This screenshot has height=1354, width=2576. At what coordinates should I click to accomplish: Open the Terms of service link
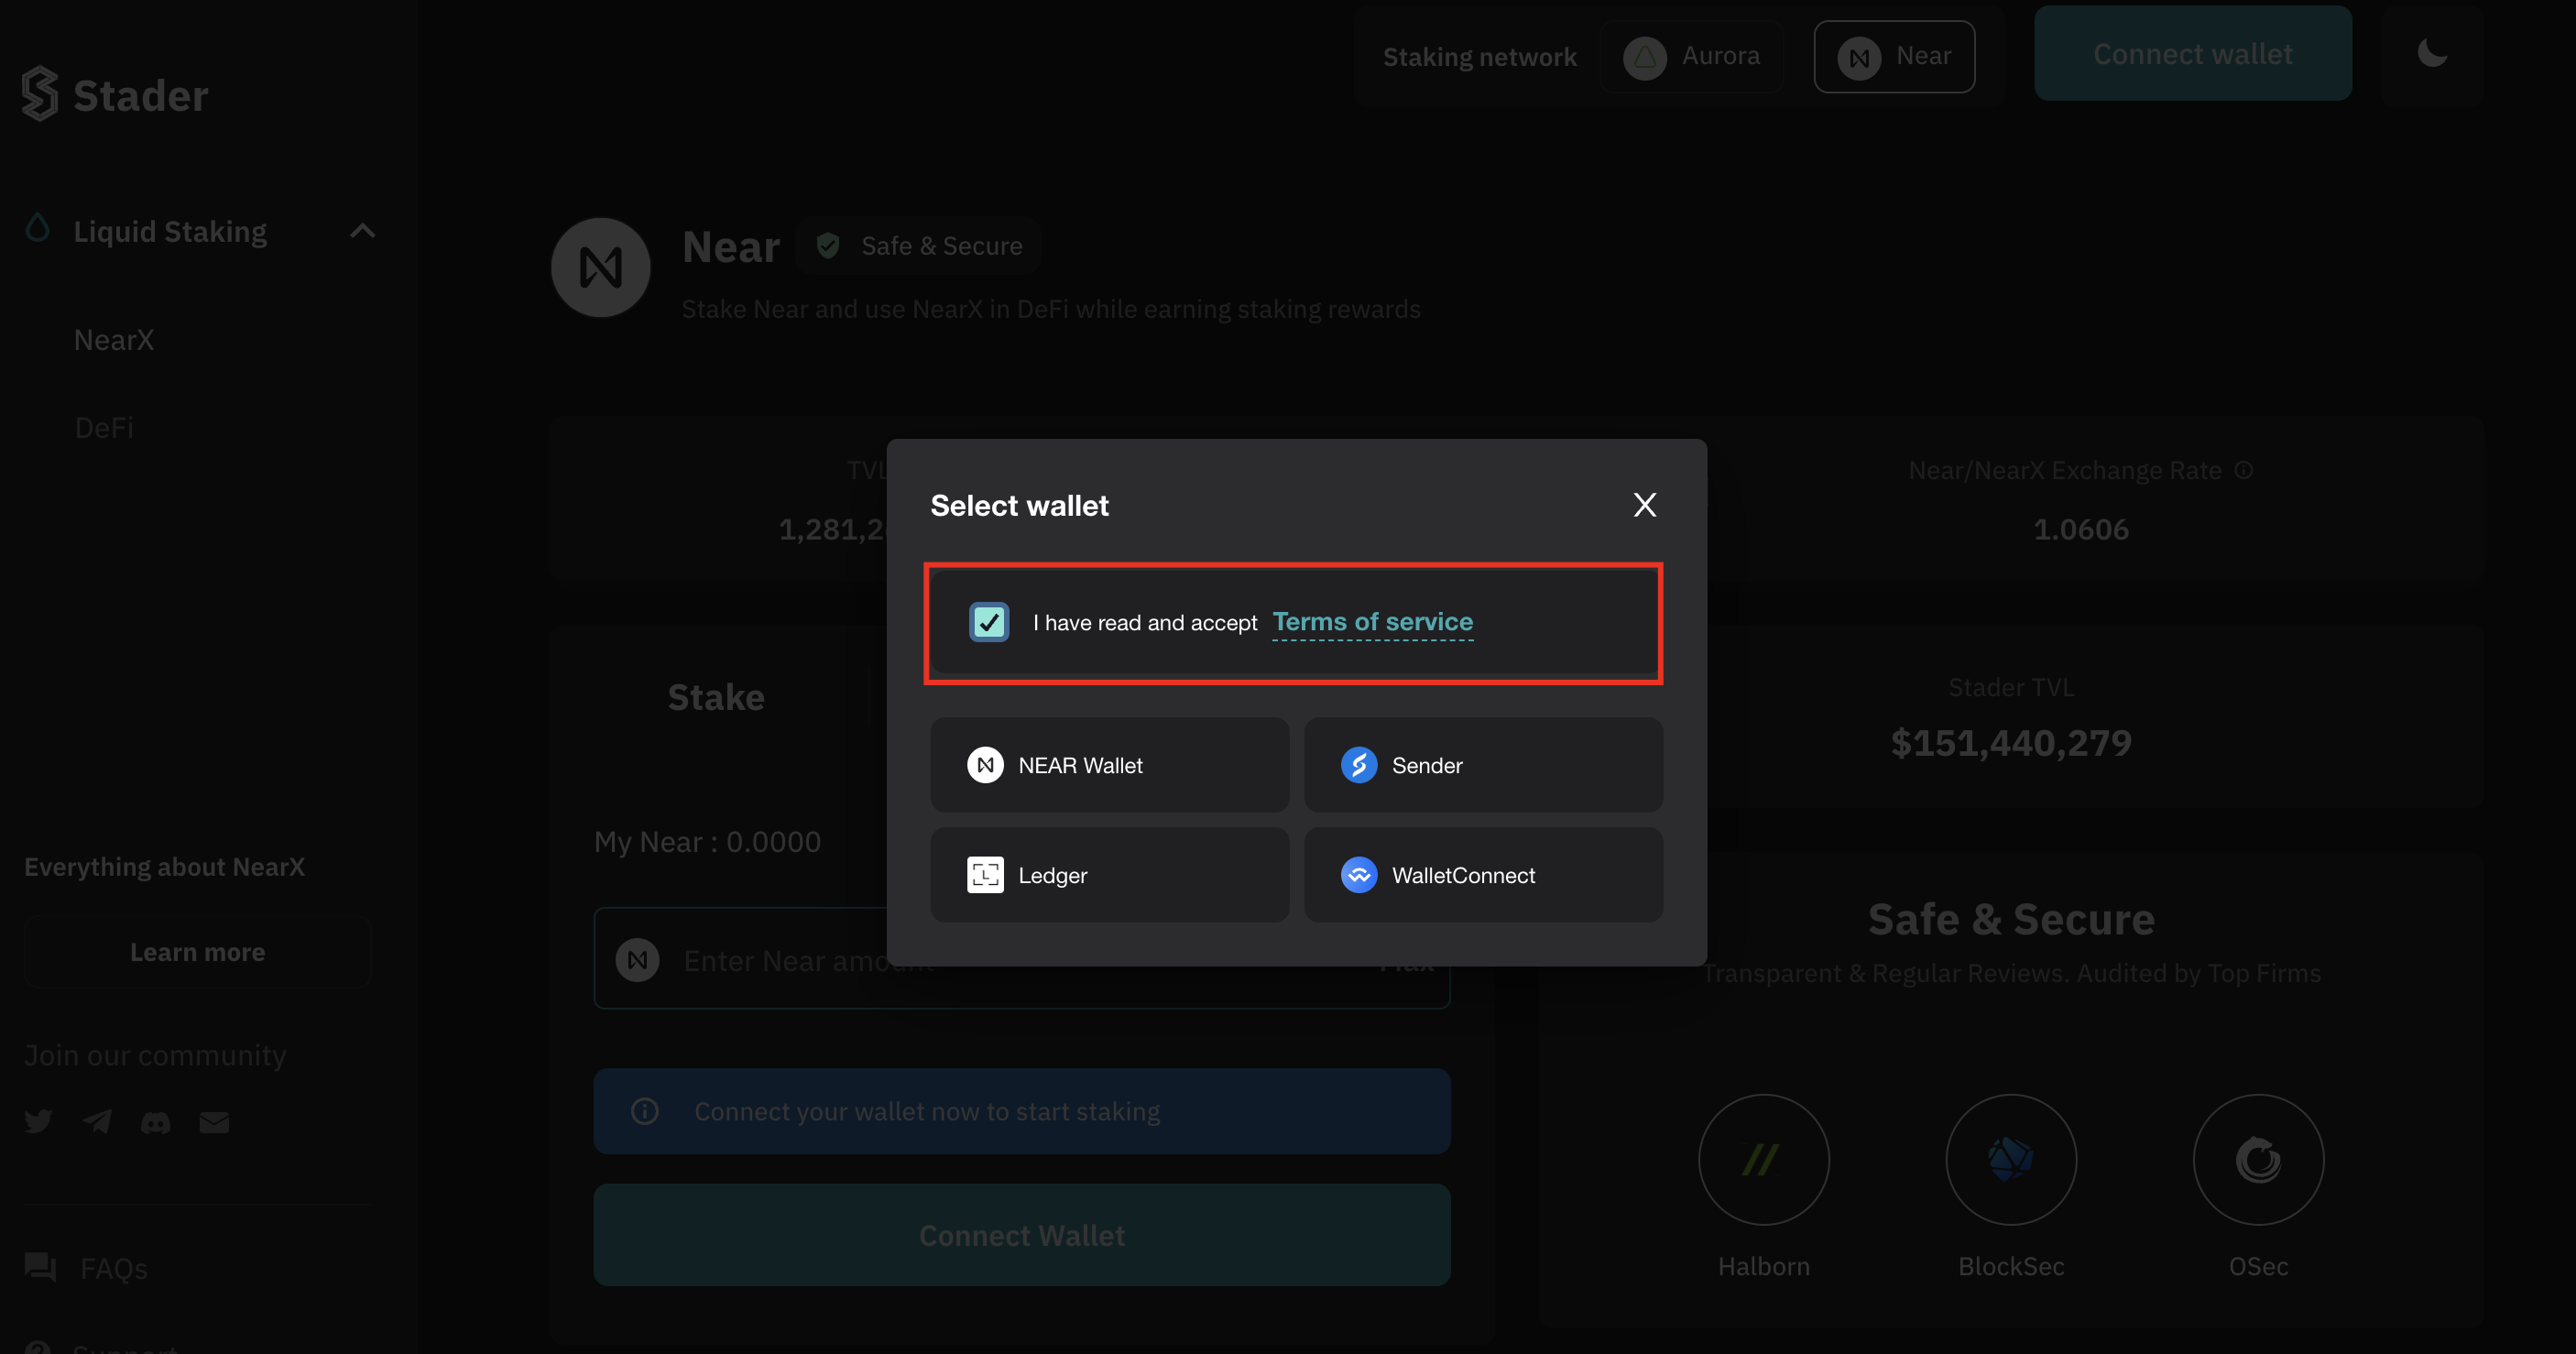click(1372, 622)
